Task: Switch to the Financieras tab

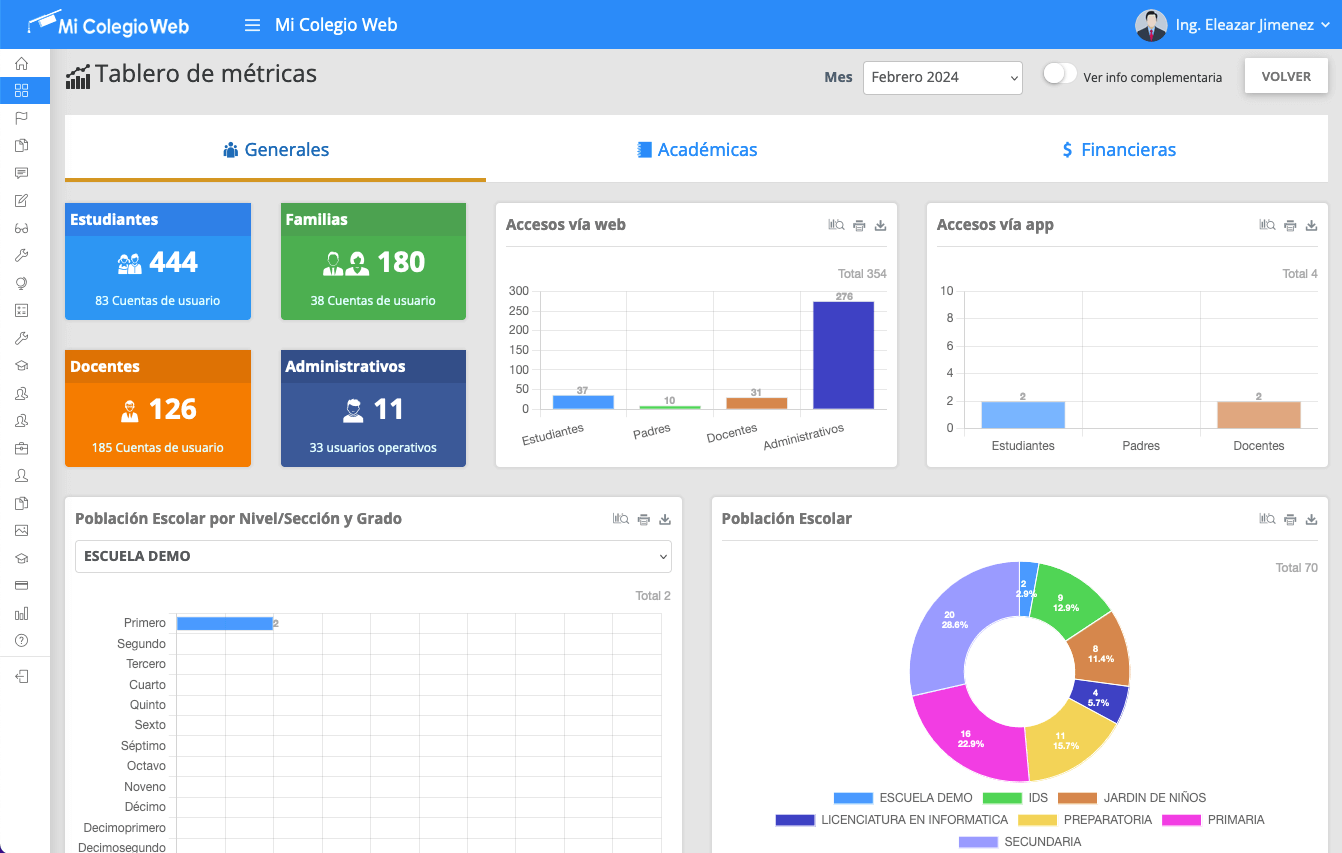Action: (x=1118, y=150)
